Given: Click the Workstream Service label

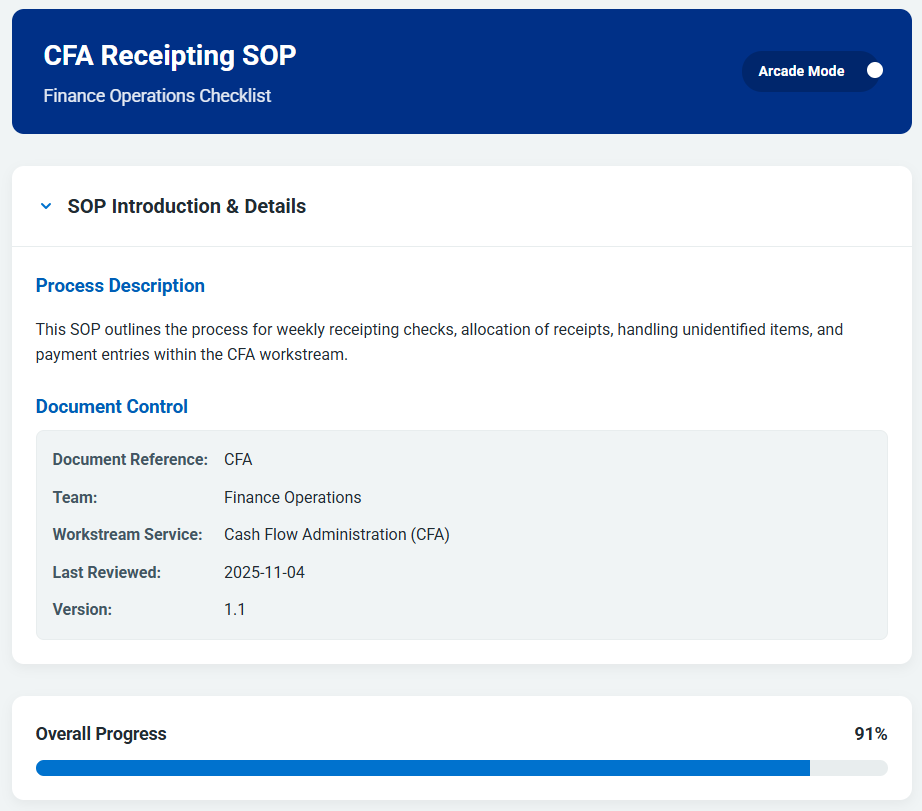Looking at the screenshot, I should pyautogui.click(x=127, y=535).
